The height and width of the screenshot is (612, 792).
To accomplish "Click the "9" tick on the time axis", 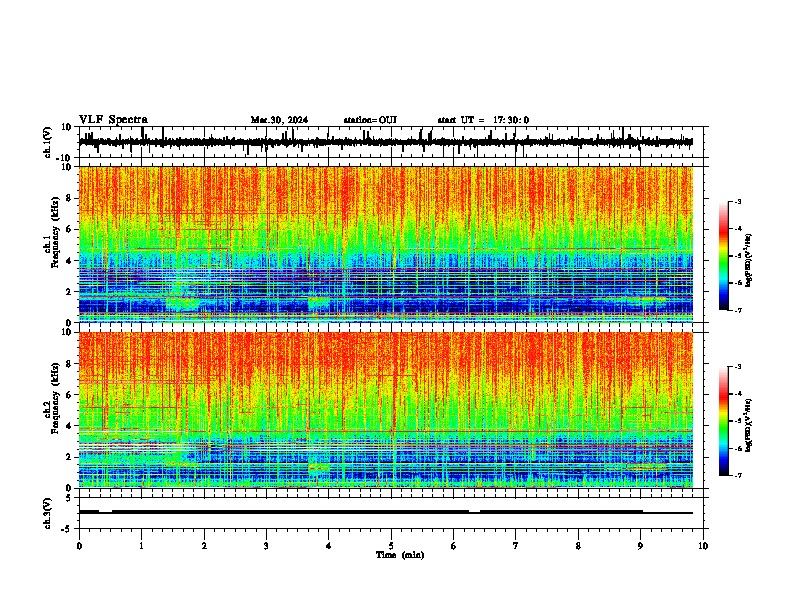I will (640, 546).
